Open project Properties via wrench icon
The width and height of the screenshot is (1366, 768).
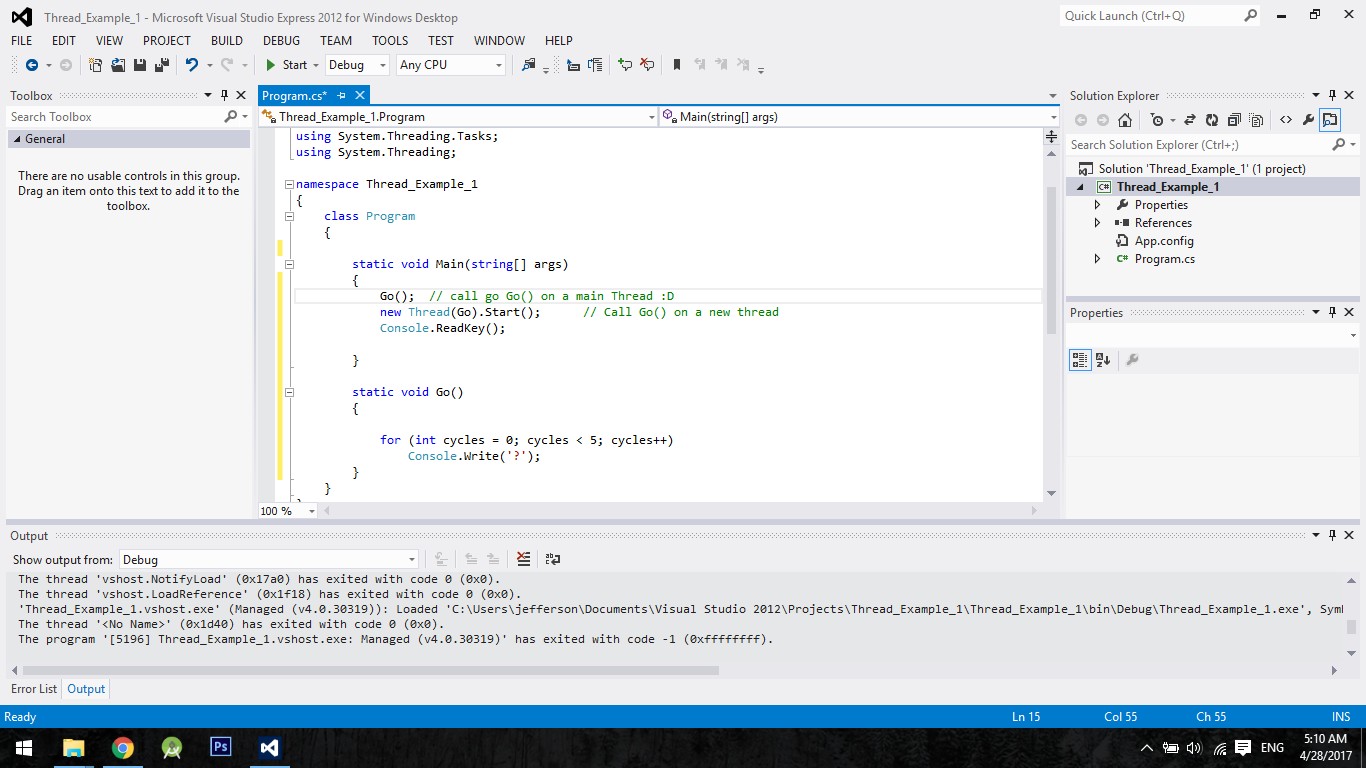coord(1308,120)
